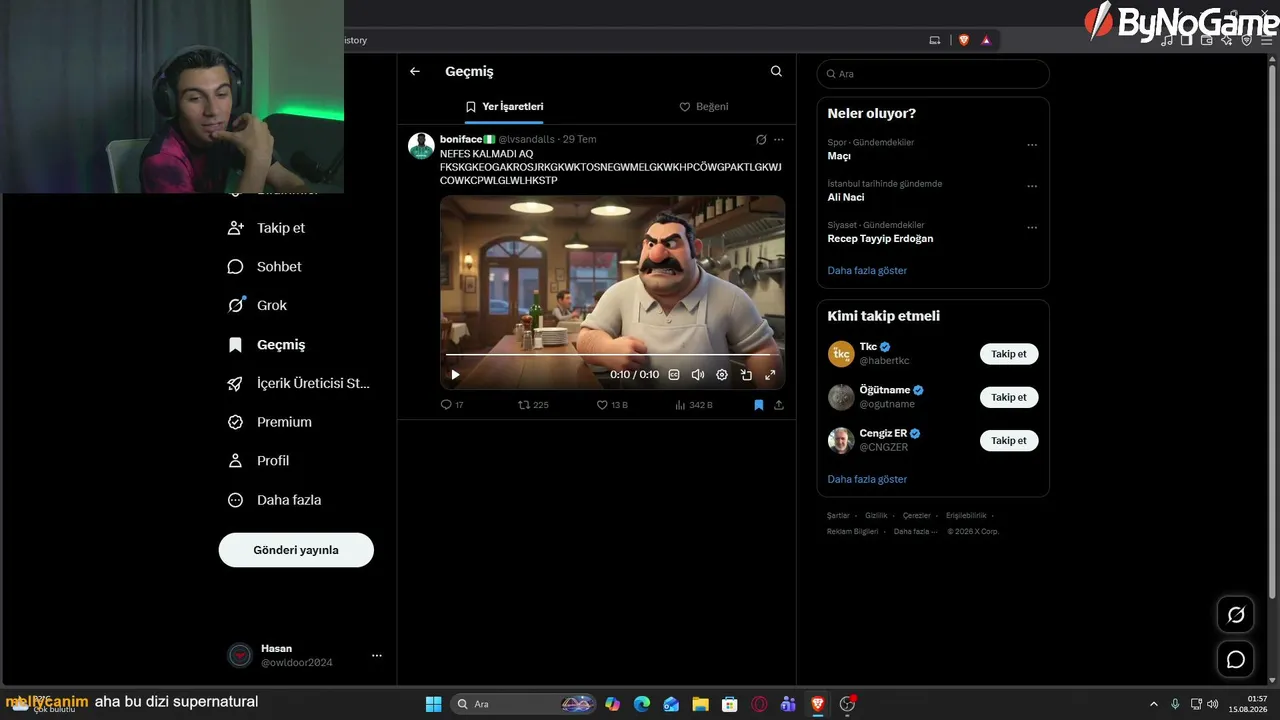Click the taskbar Ara search box

coord(523,704)
